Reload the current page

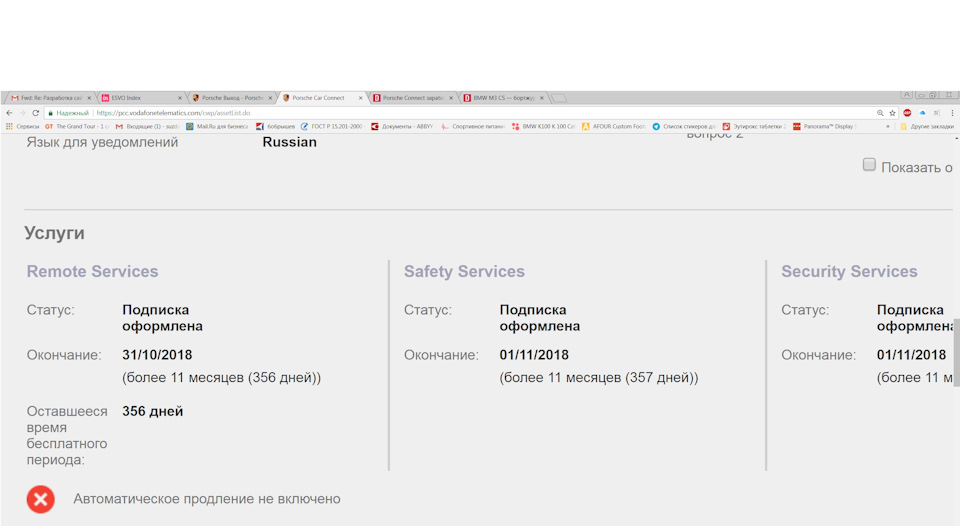35,113
